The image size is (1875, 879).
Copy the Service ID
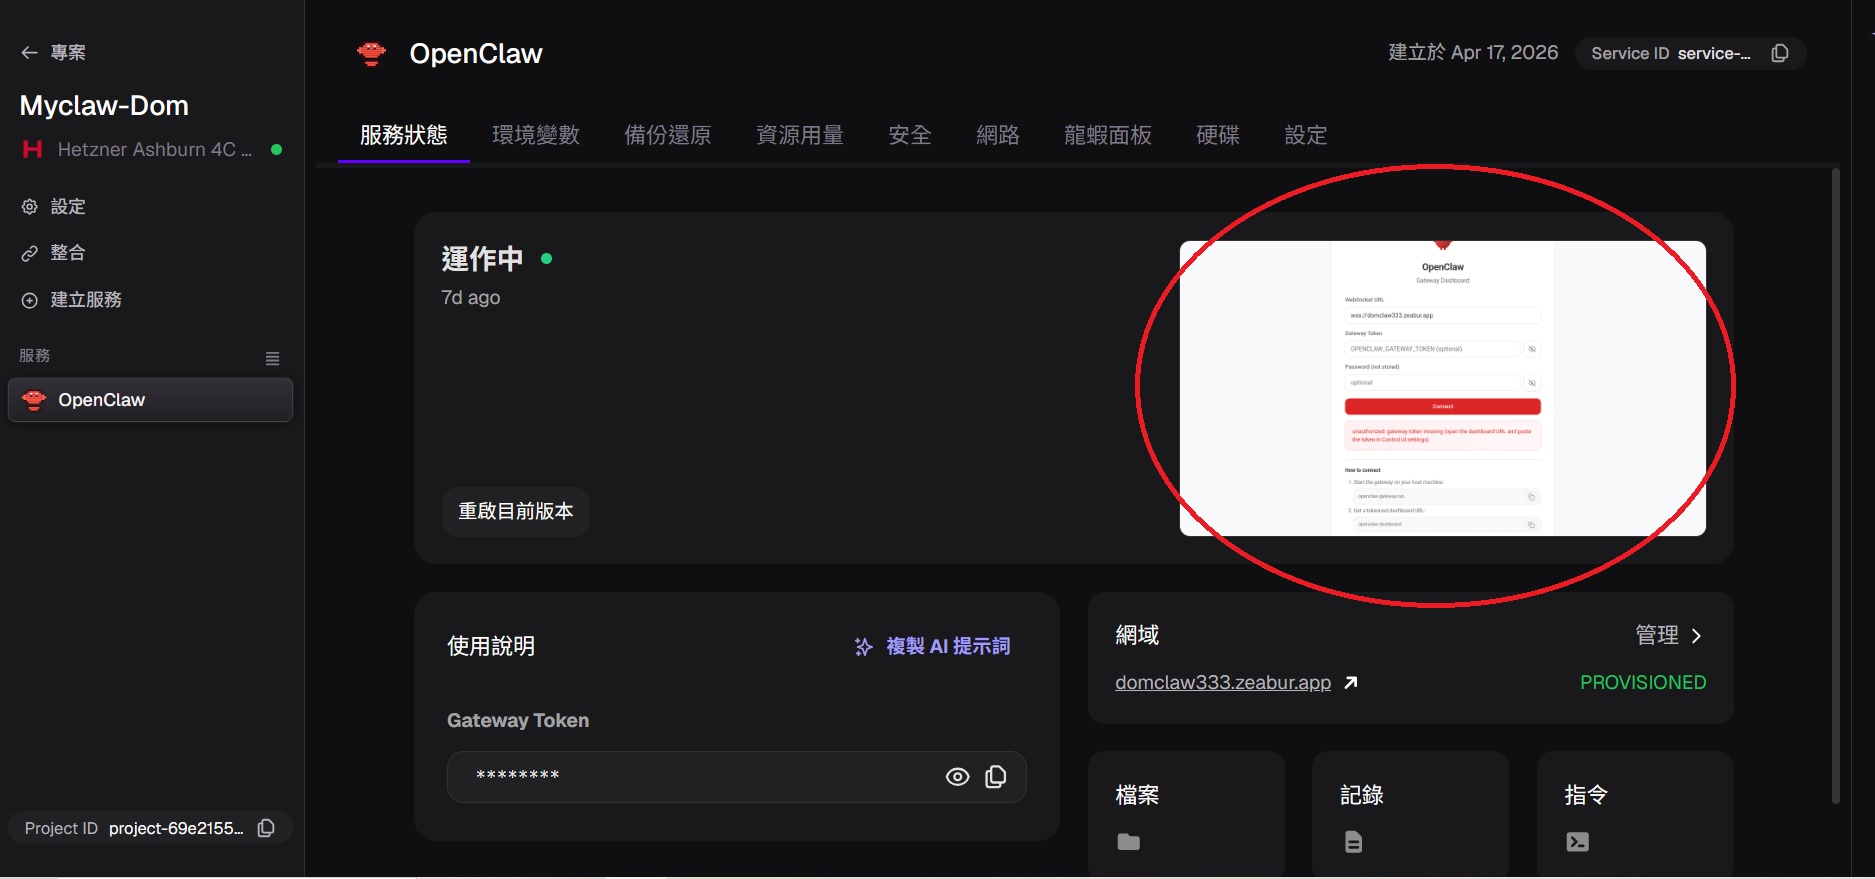tap(1780, 53)
